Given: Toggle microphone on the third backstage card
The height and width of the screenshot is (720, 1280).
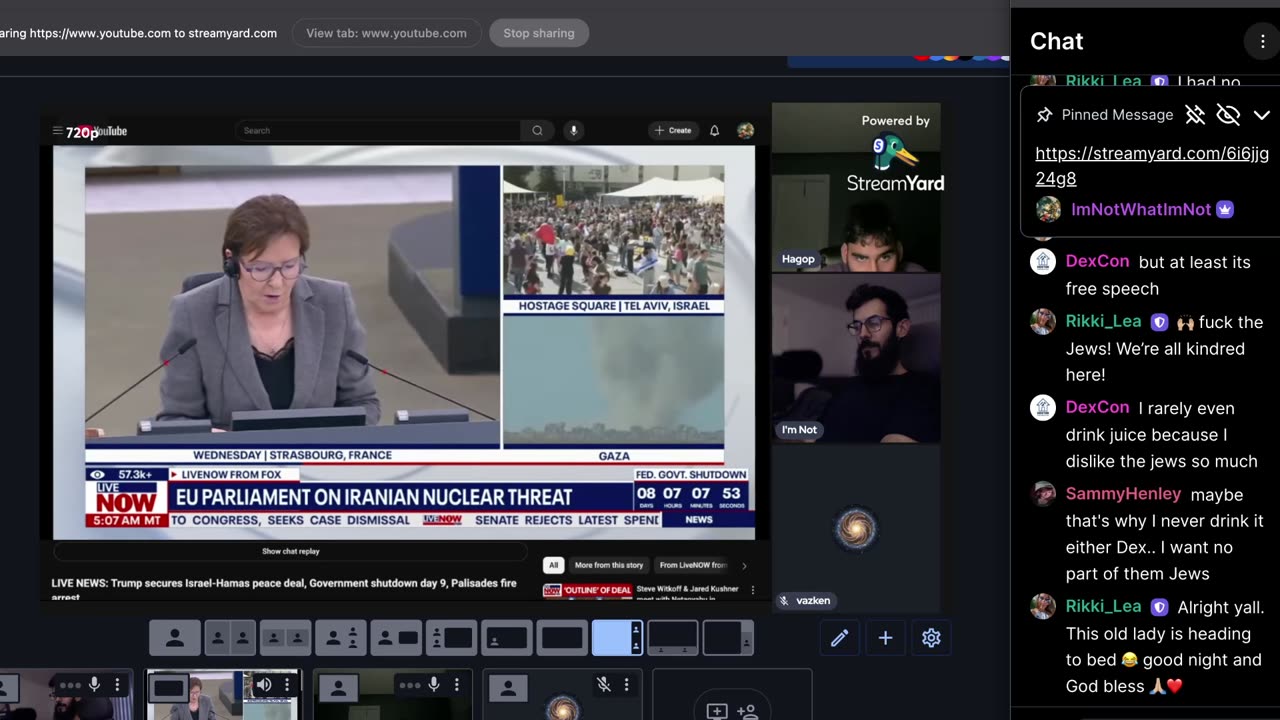Looking at the screenshot, I should click(x=434, y=685).
